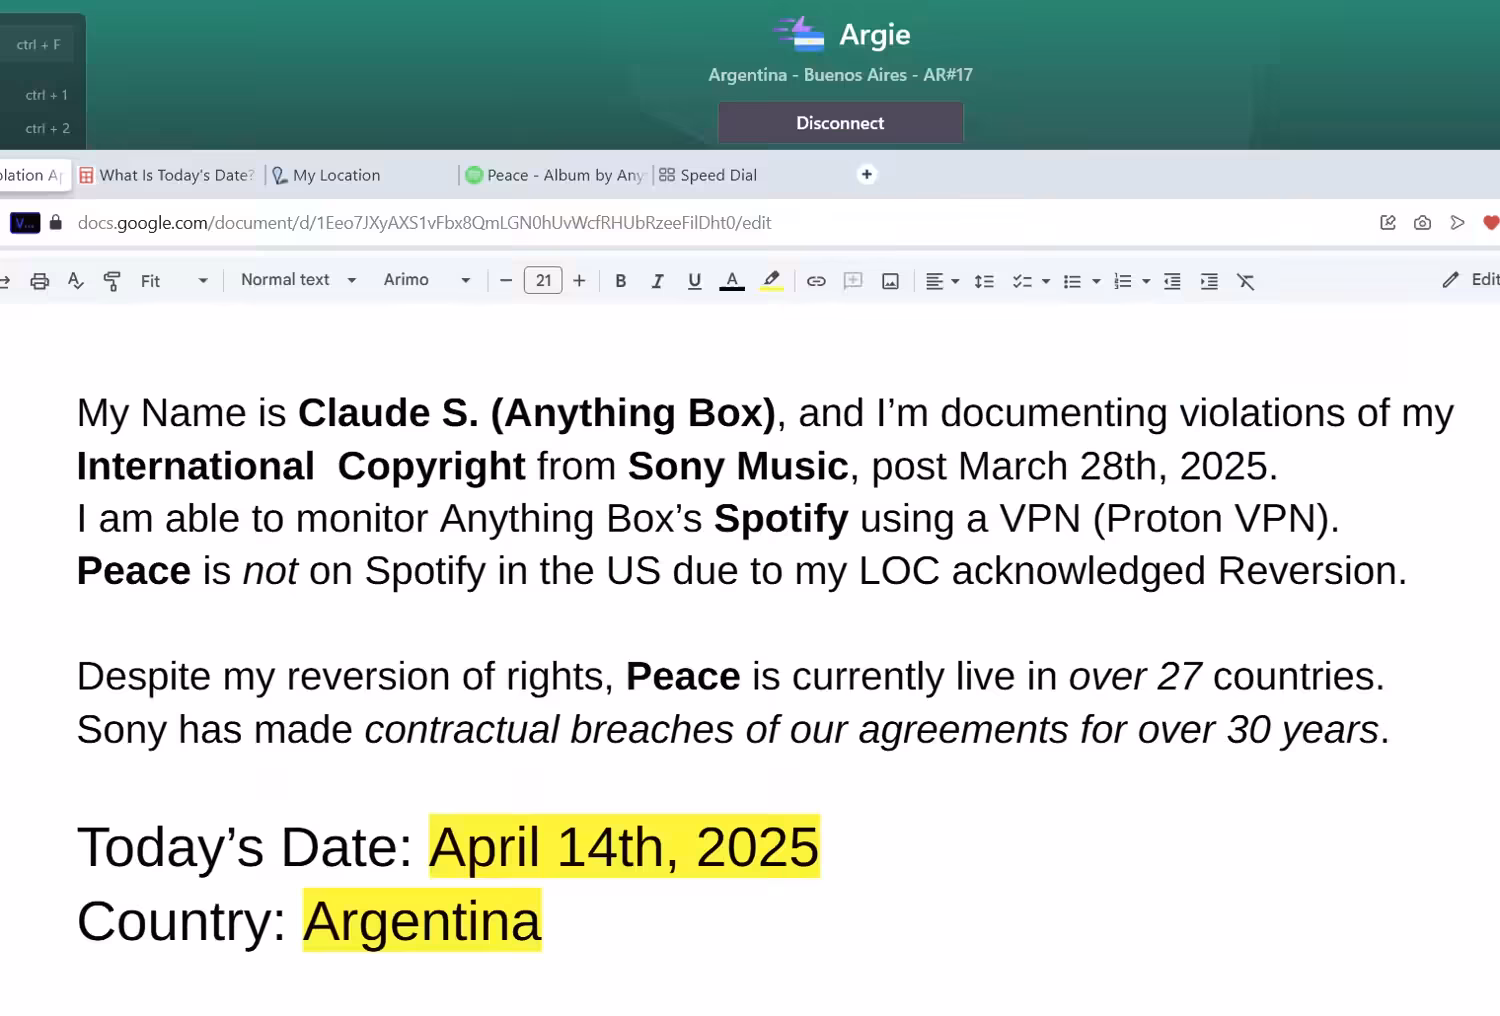Click the Add comment icon
1500x1016 pixels.
pos(853,281)
